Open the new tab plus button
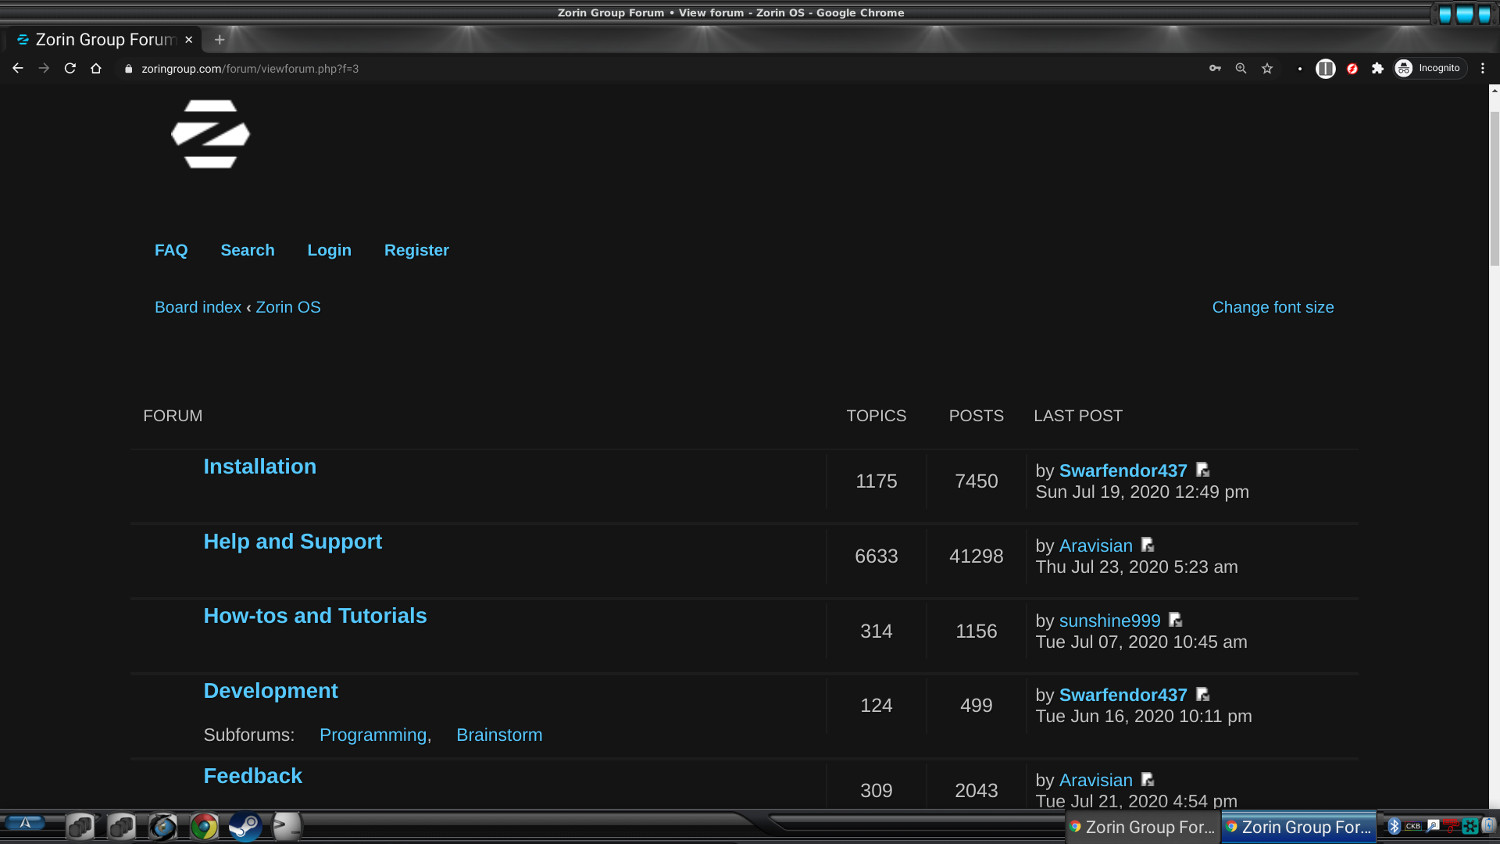 point(220,40)
